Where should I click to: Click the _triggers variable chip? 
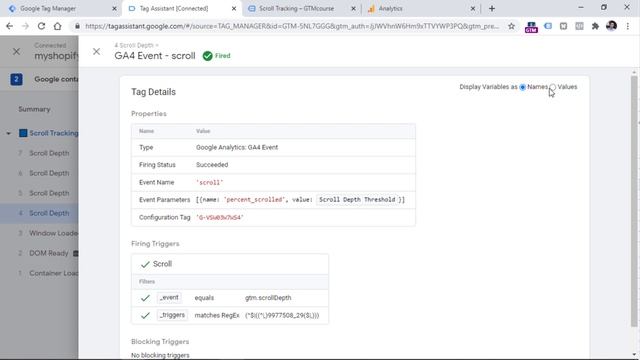(x=172, y=315)
